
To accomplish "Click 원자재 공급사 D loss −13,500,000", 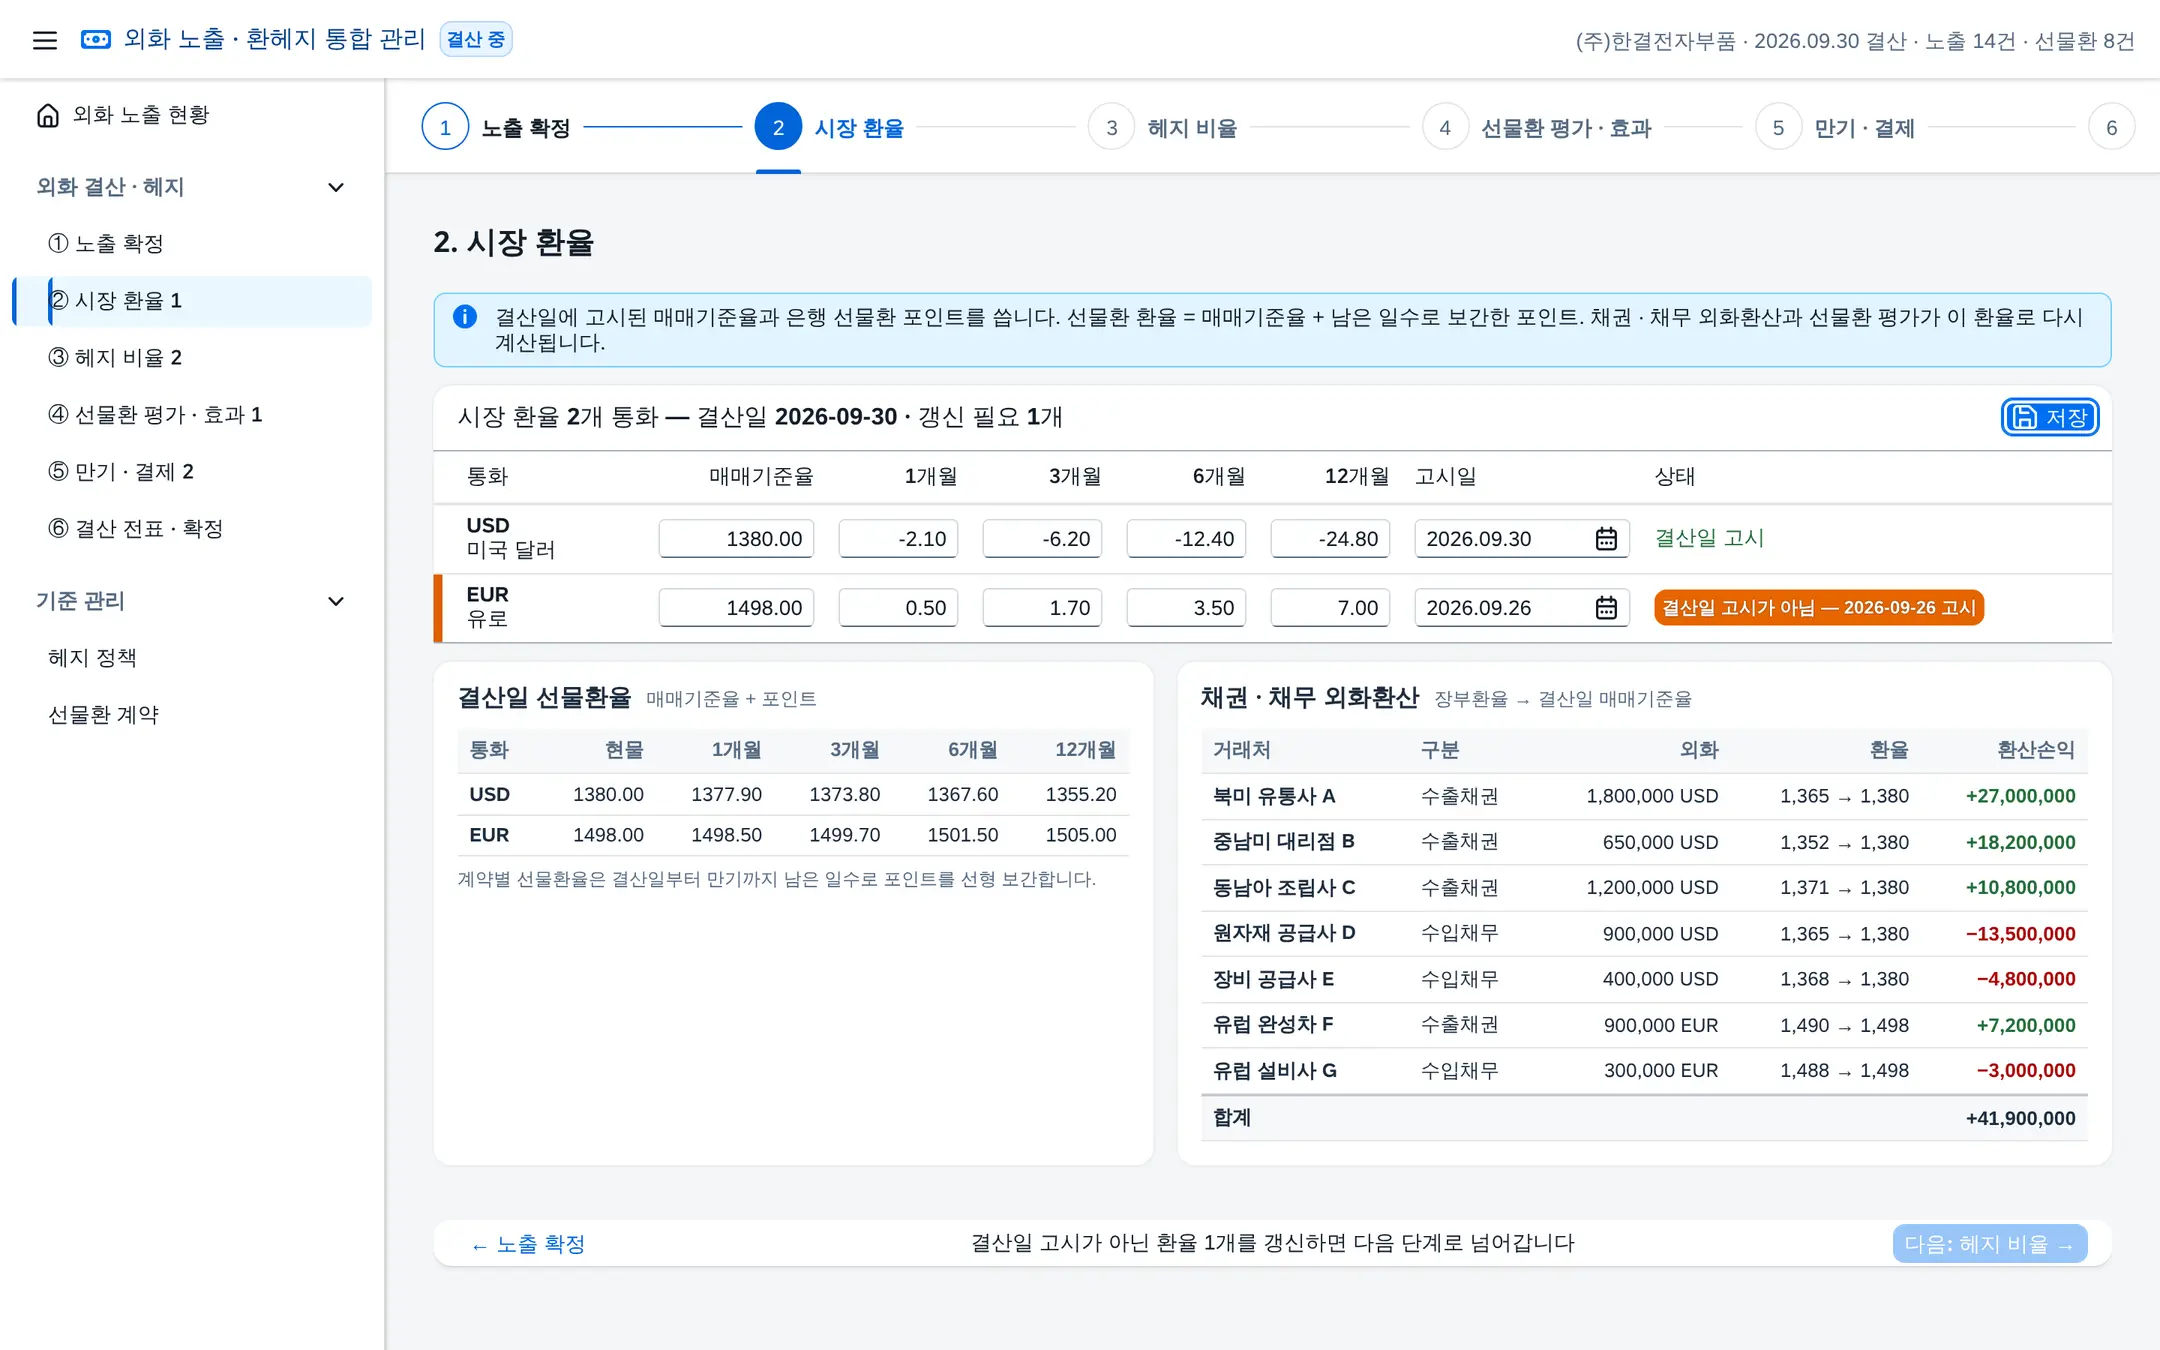I will pos(2020,934).
